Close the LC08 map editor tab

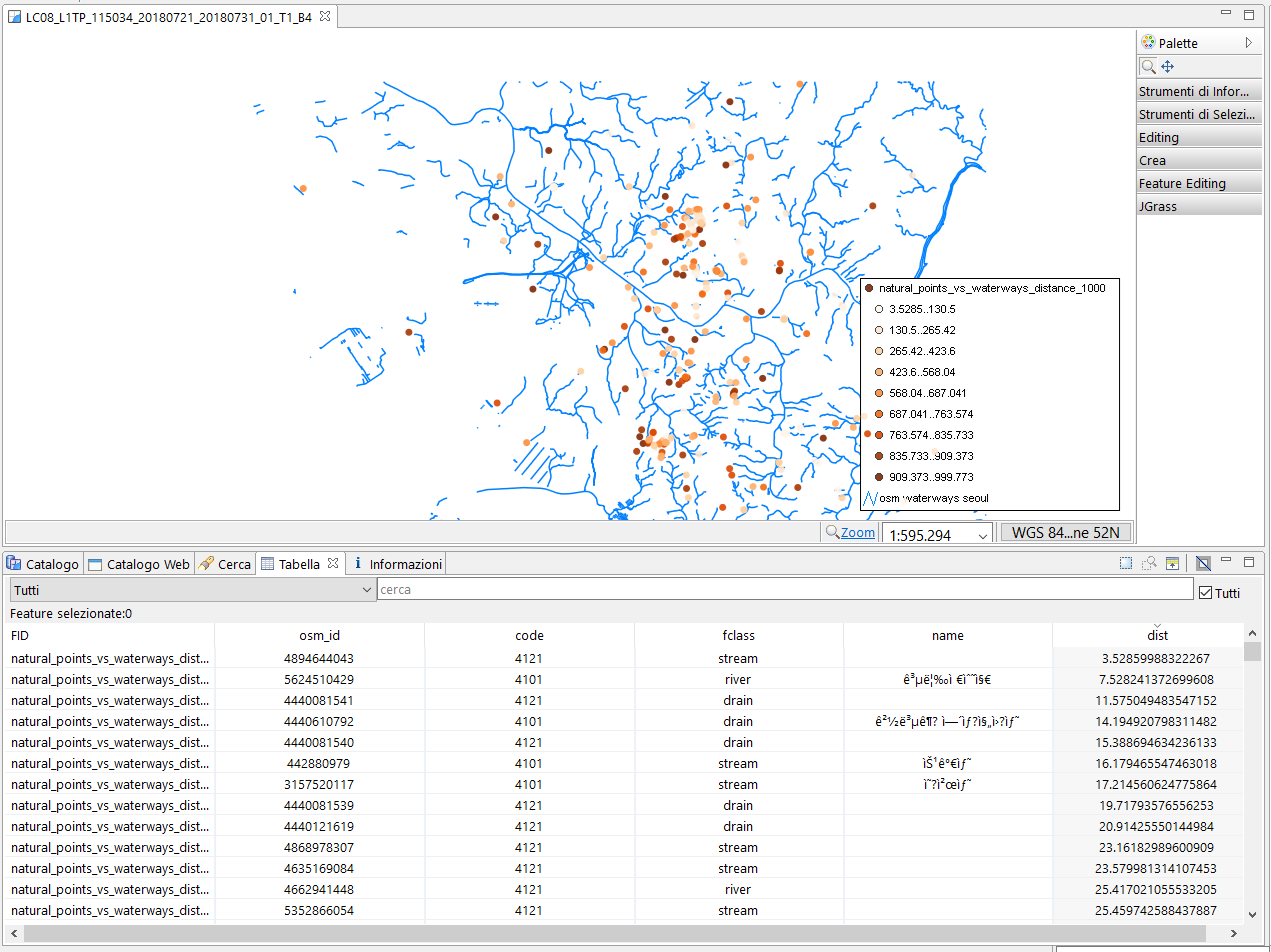point(325,16)
